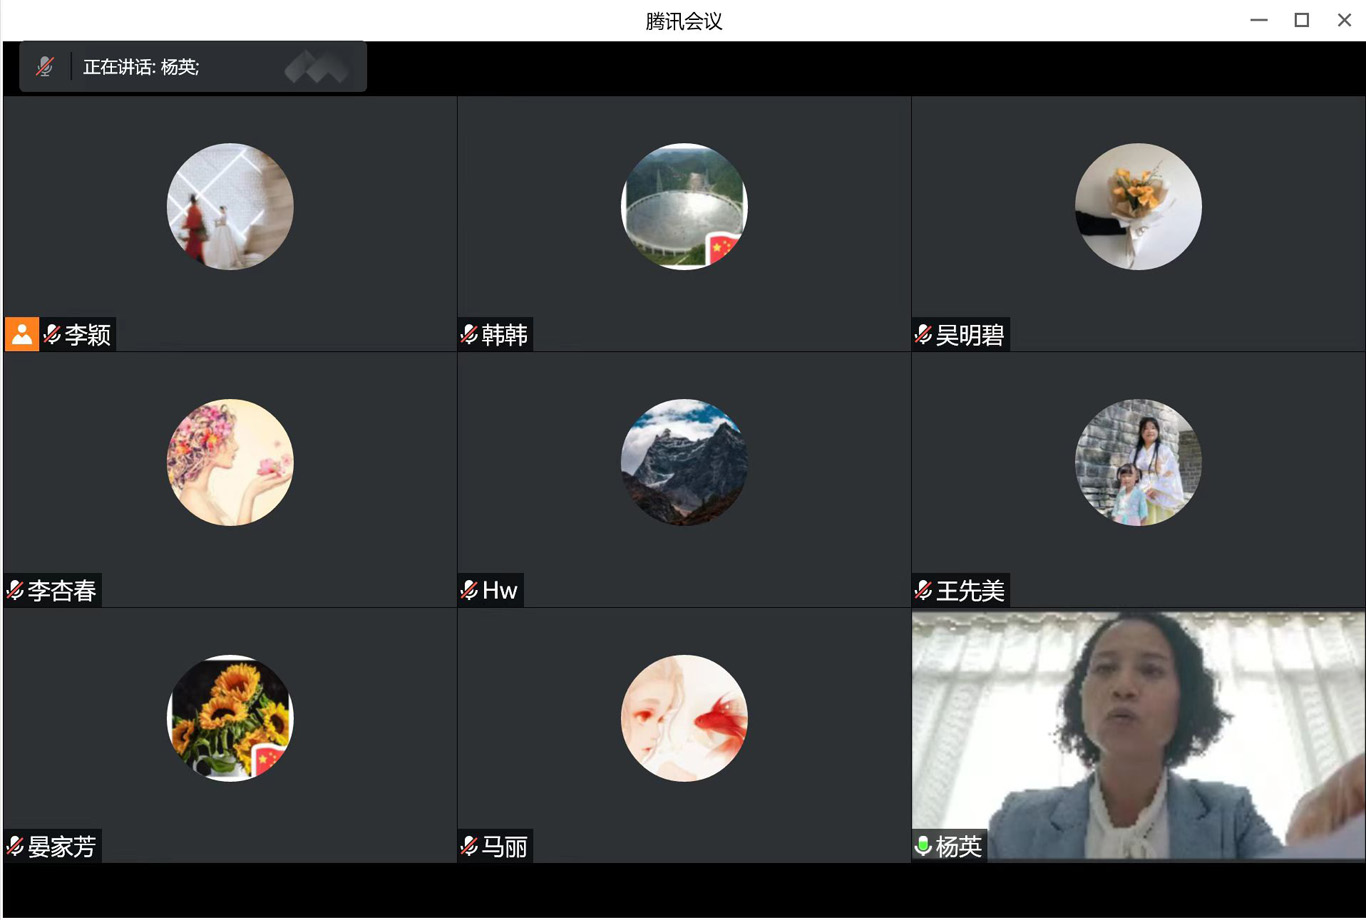Viewport: 1366px width, 920px height.
Task: Click the green active microphone icon beside 杨英
Action: point(923,846)
